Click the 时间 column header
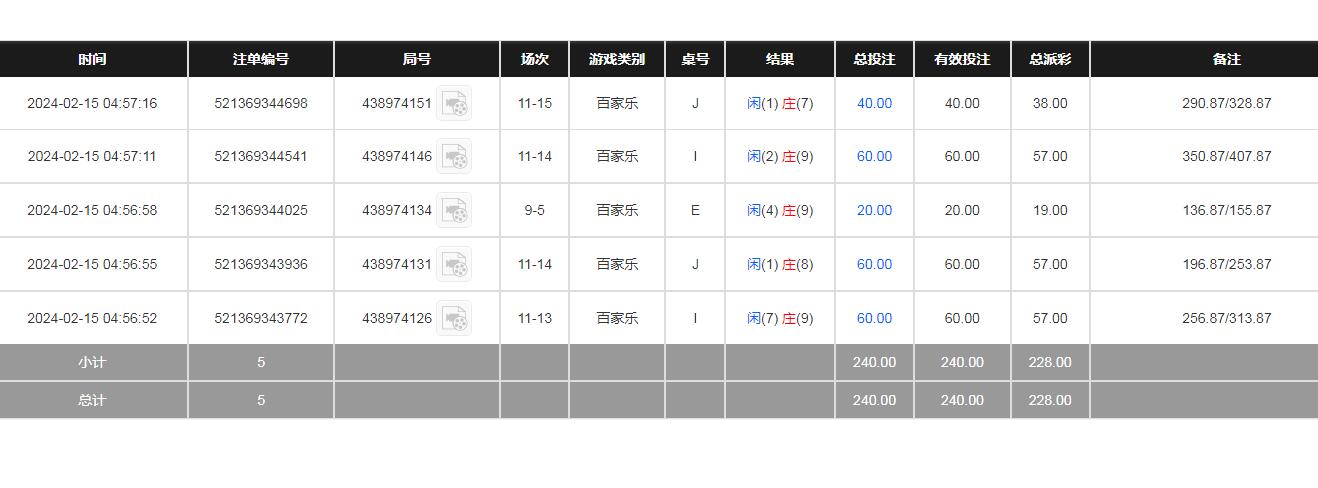 [x=92, y=59]
